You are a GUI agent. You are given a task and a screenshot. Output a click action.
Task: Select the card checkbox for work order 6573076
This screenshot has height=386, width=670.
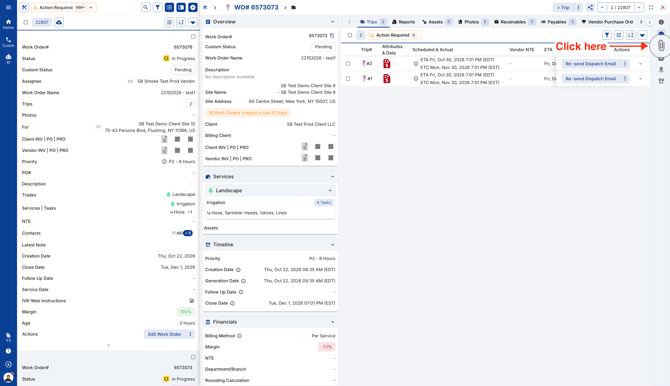pos(193,37)
